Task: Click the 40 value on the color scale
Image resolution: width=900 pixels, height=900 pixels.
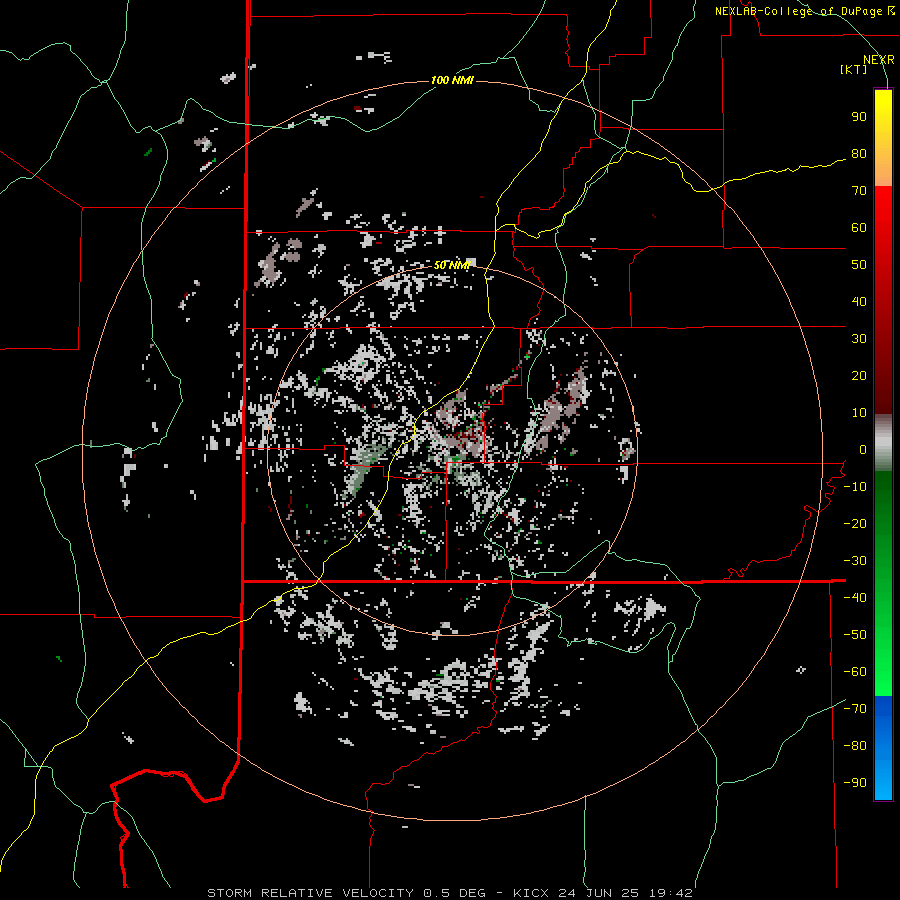Action: (859, 301)
